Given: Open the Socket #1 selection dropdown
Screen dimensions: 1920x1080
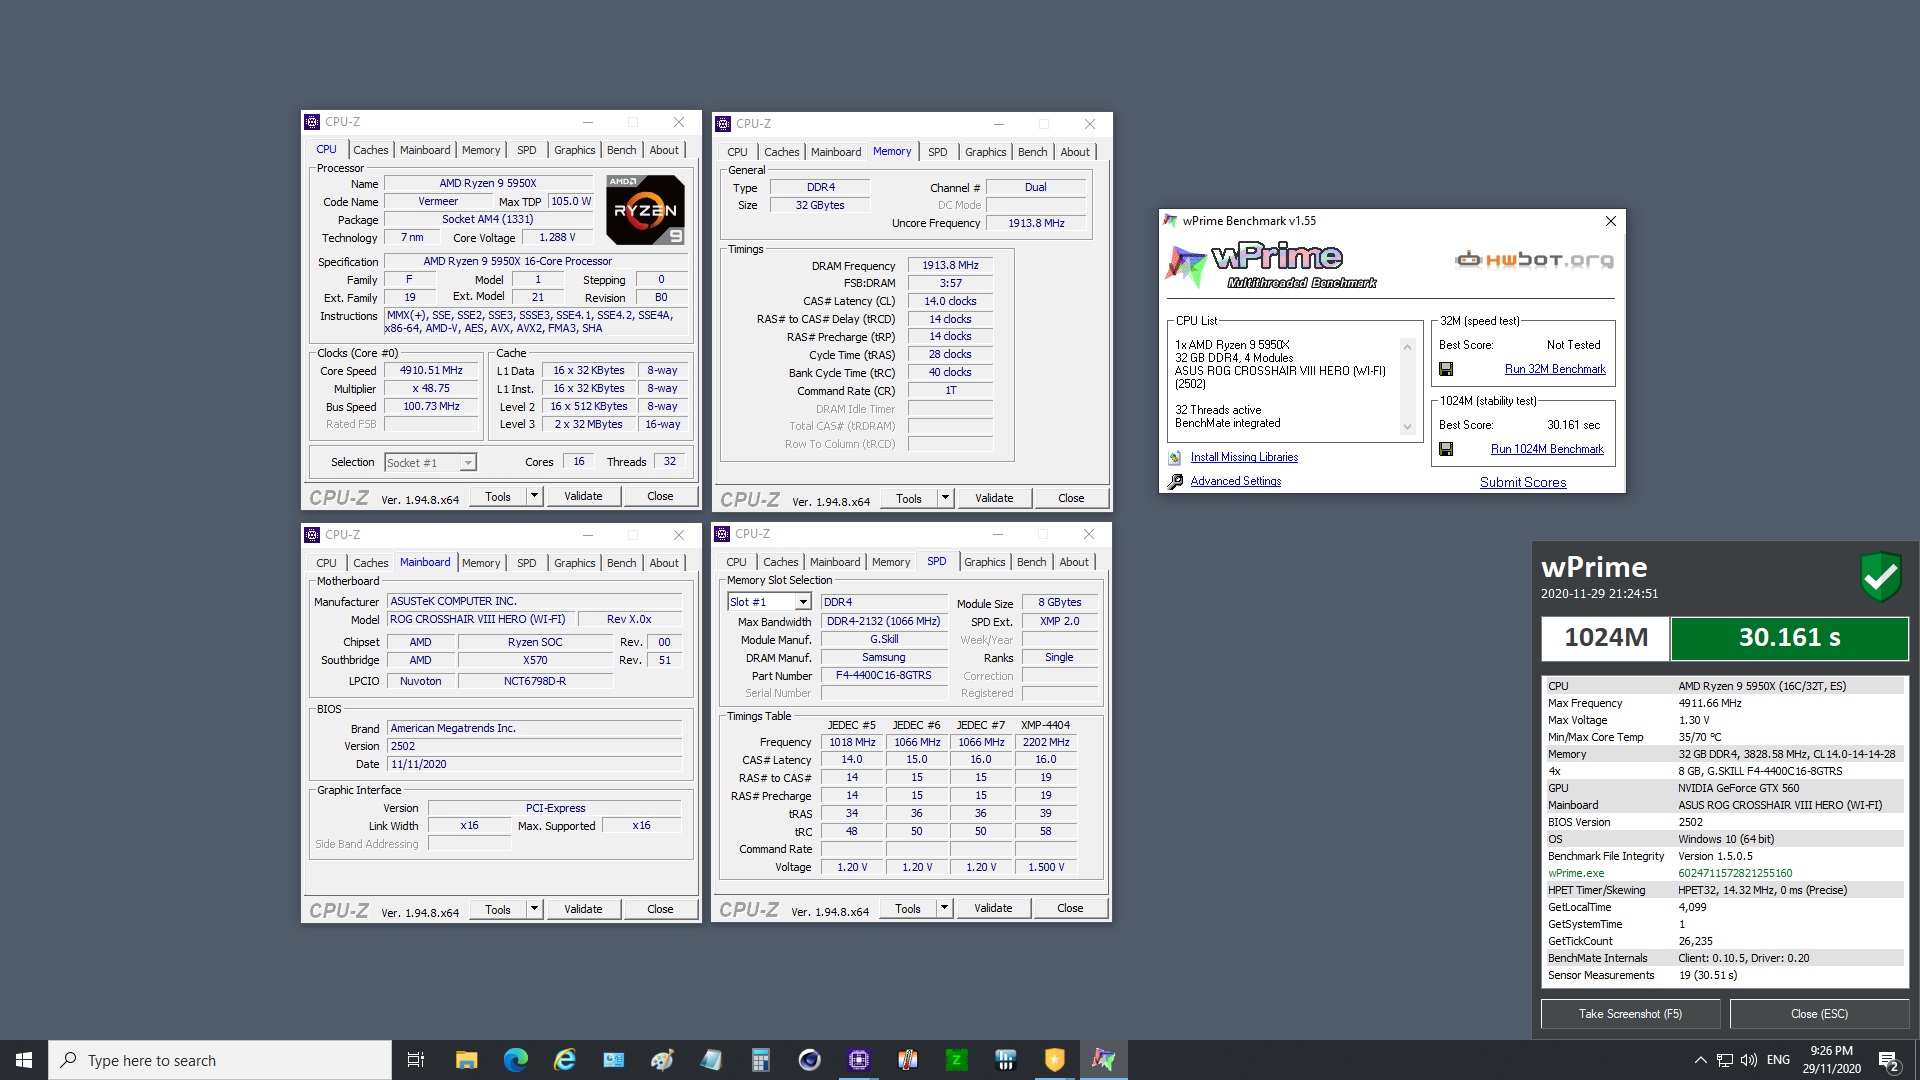Looking at the screenshot, I should click(467, 463).
